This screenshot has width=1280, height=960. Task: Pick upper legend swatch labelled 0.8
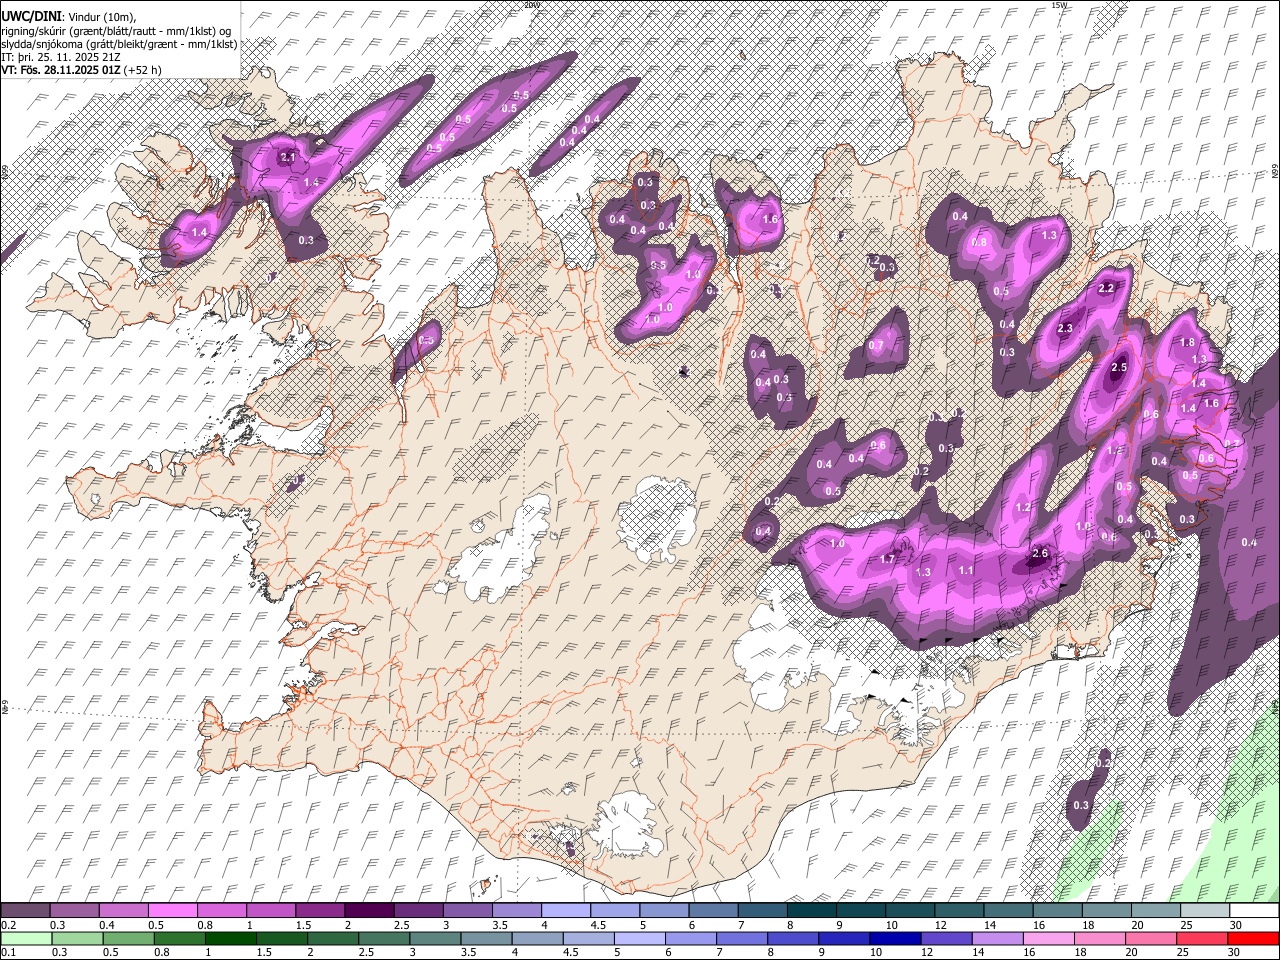221,911
